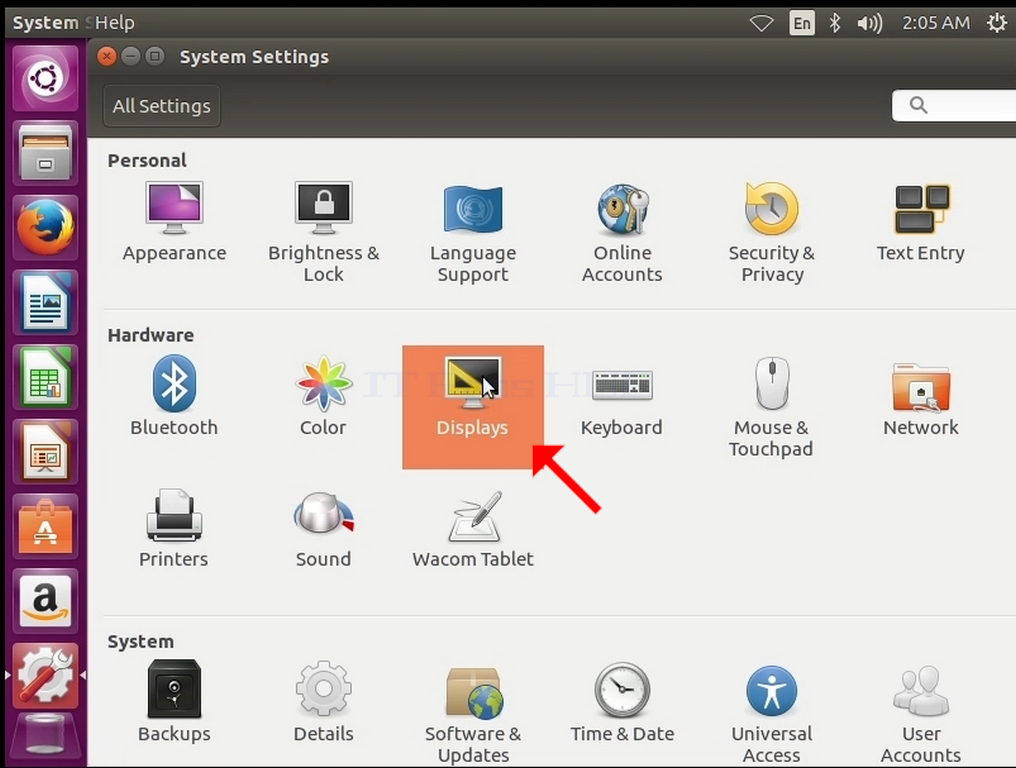The width and height of the screenshot is (1016, 768).
Task: Open Text Entry settings
Action: (921, 222)
